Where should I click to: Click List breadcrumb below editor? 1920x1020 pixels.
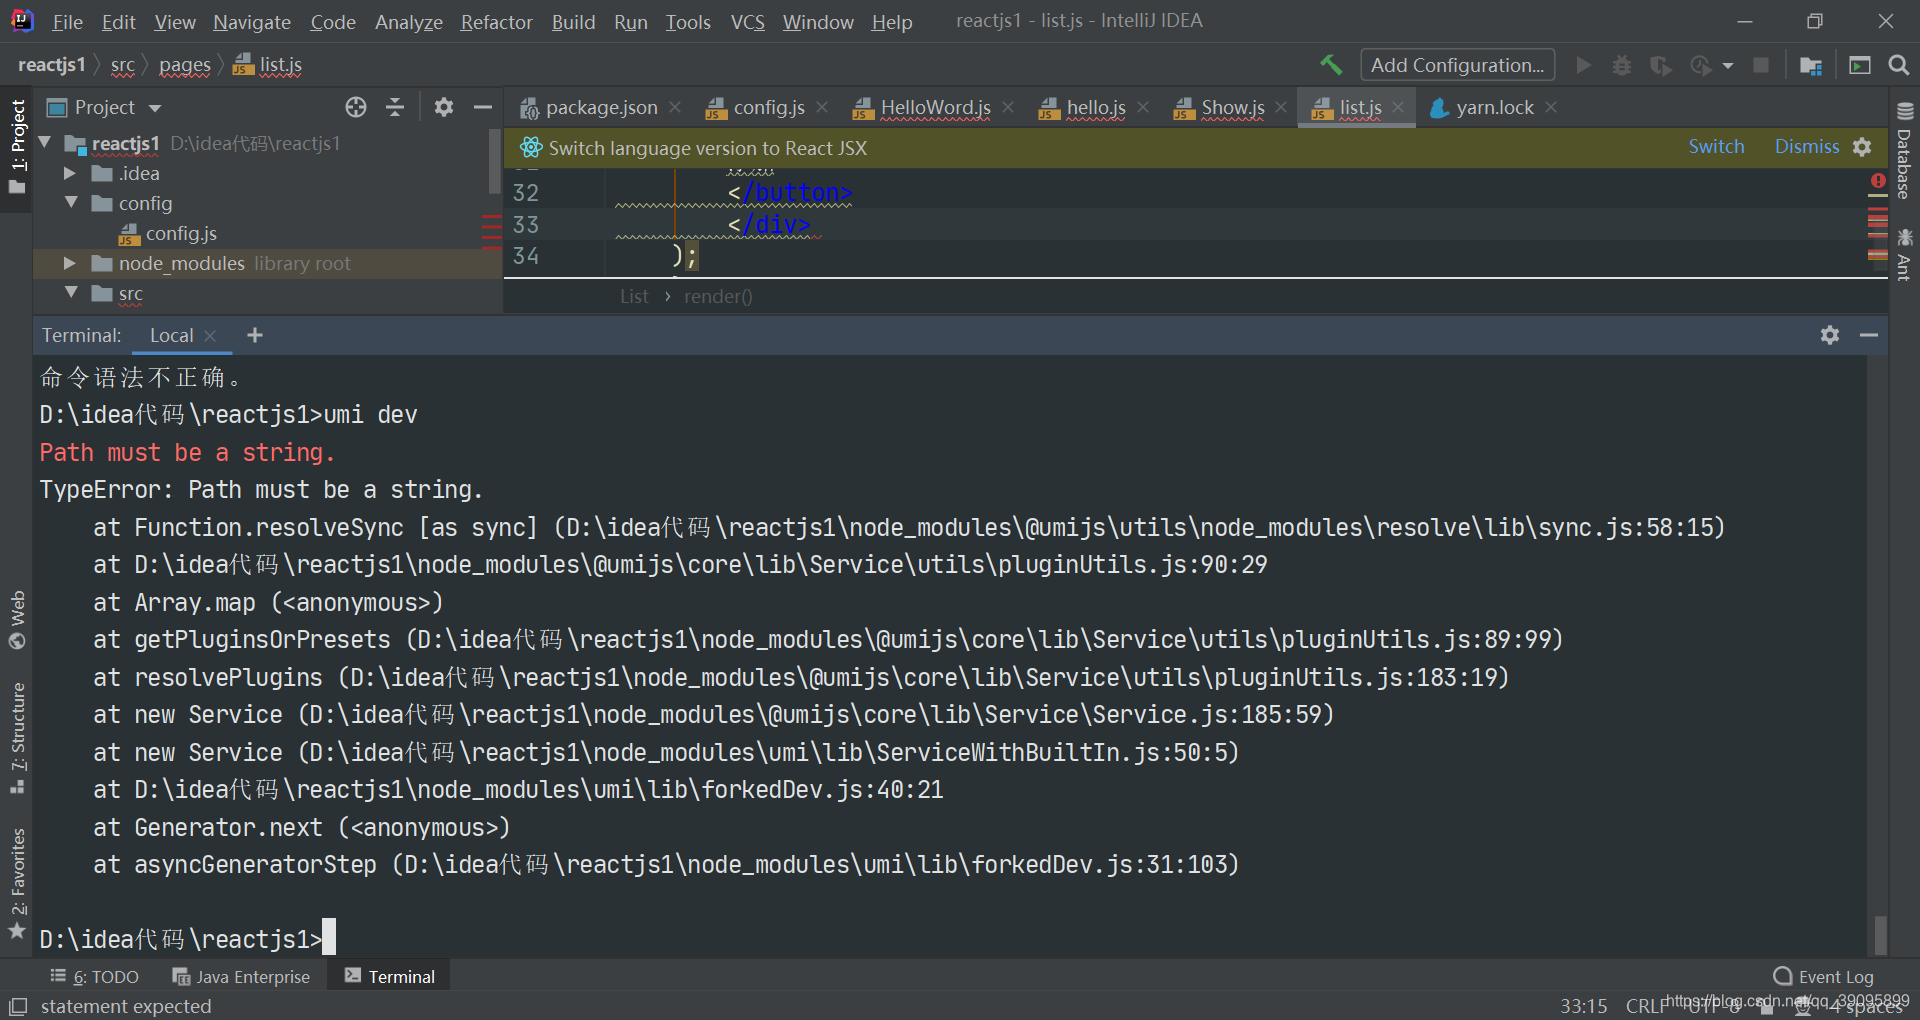tap(634, 296)
